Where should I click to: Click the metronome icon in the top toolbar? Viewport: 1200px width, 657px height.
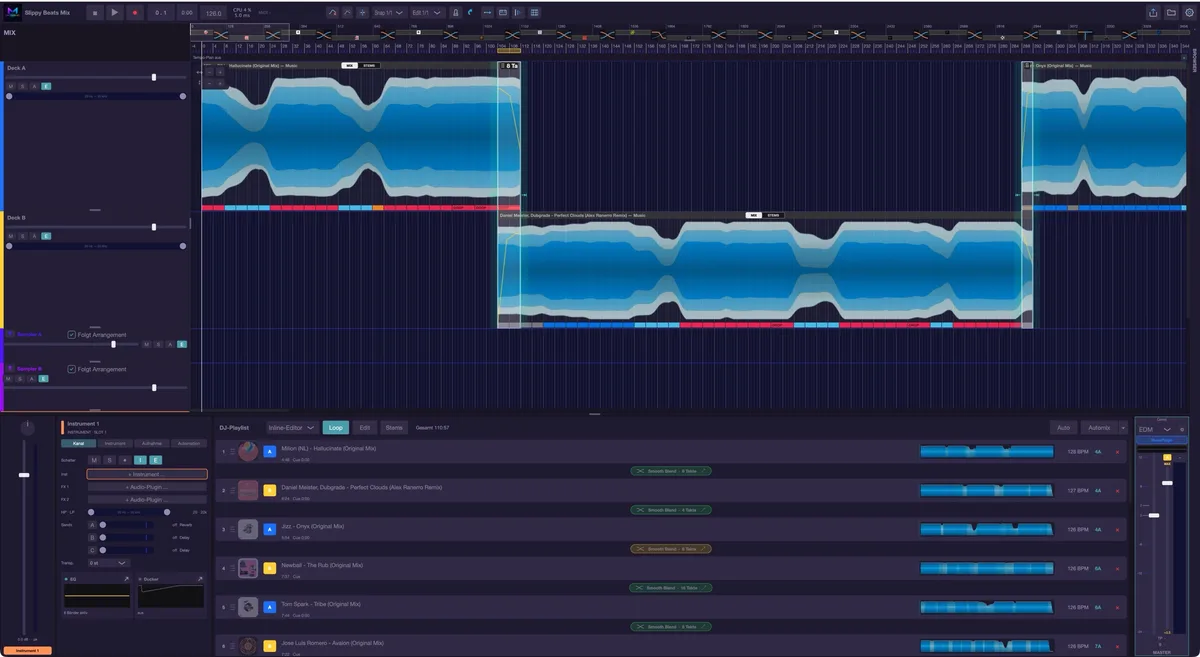455,13
